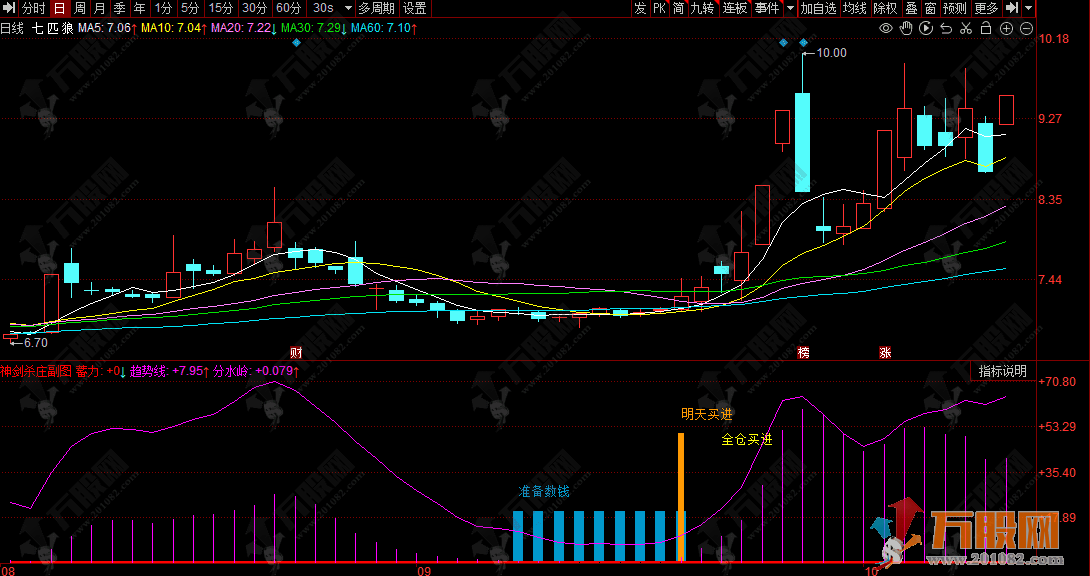Zoom in with the plus icon
1090x576 pixels.
1006,28
